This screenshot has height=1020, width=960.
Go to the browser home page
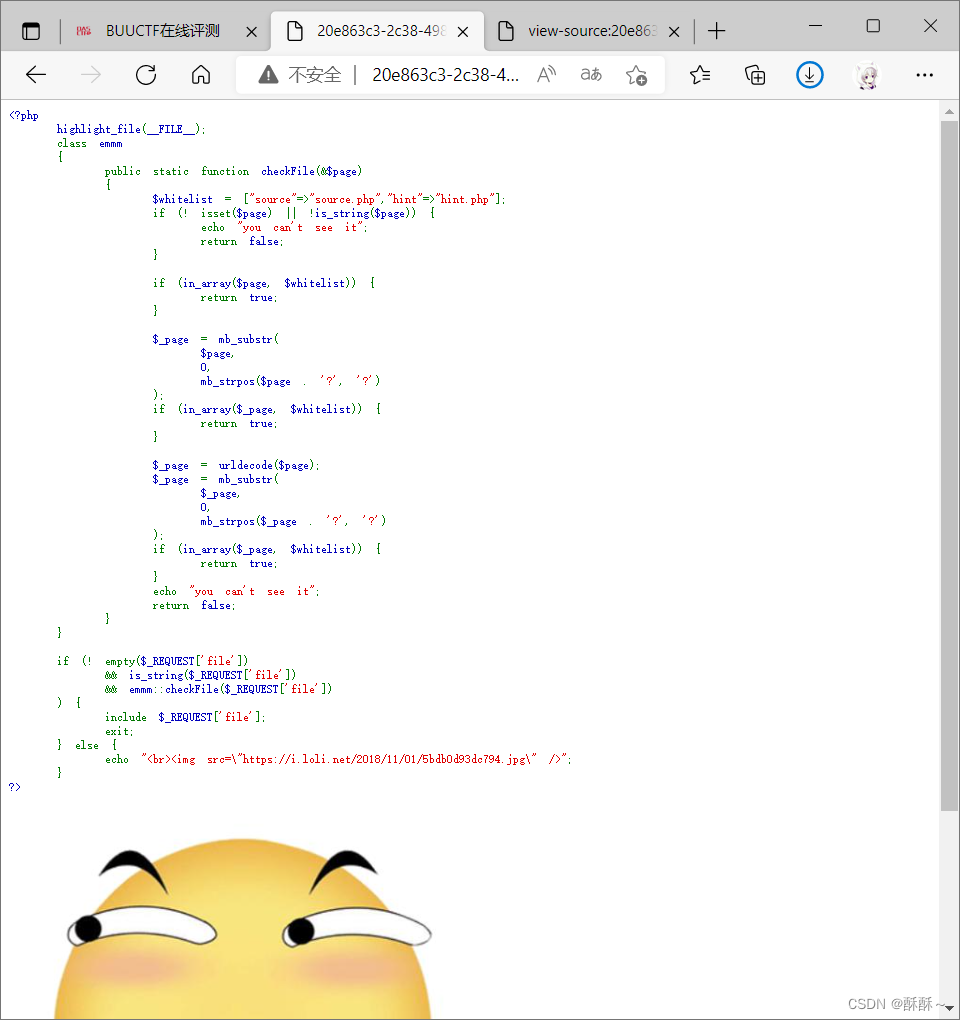point(200,75)
